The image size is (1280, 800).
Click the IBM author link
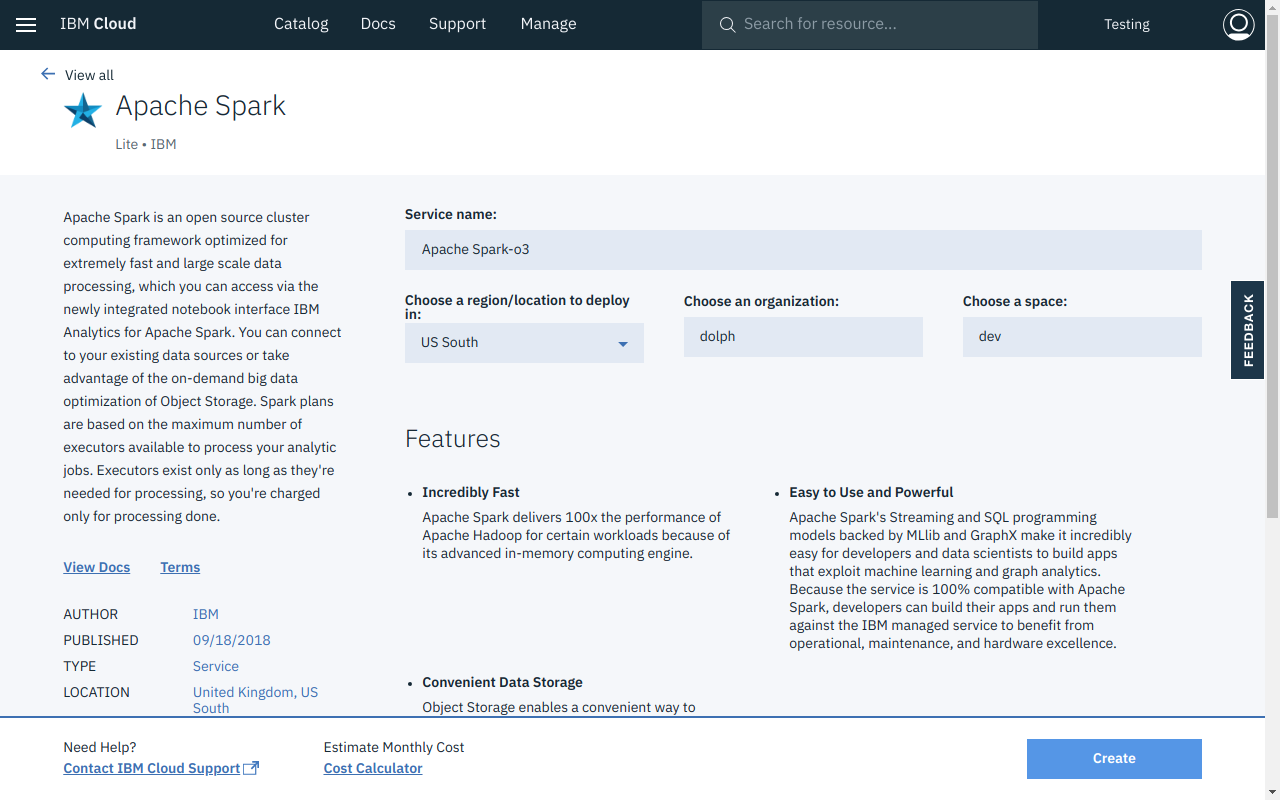(x=206, y=614)
